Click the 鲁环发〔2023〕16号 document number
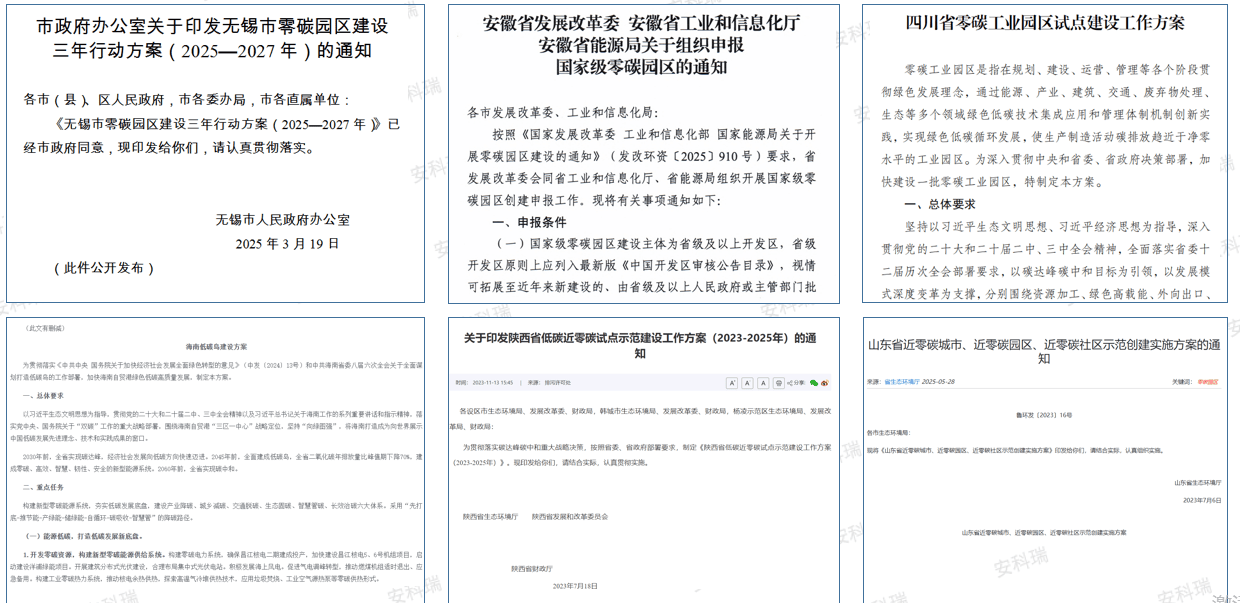The image size is (1240, 603). coord(1044,413)
